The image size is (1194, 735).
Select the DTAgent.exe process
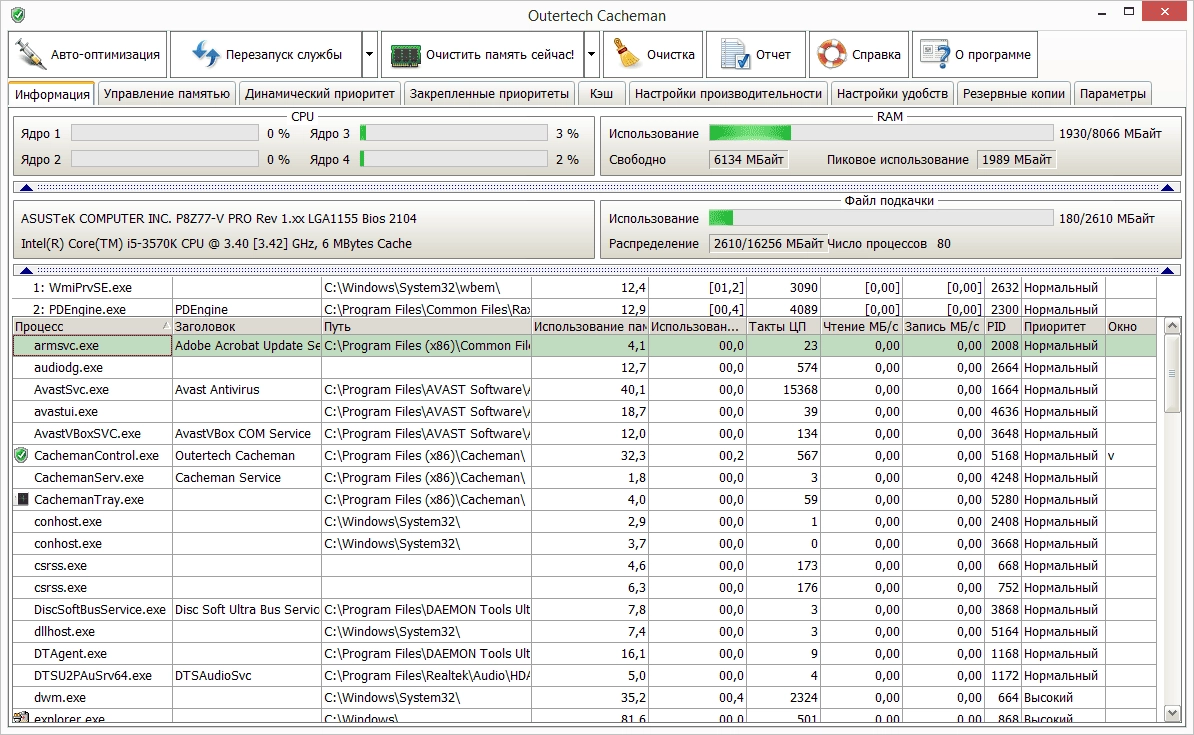coord(584,654)
